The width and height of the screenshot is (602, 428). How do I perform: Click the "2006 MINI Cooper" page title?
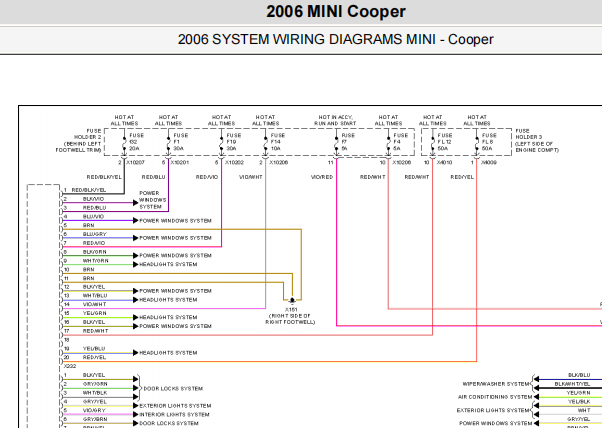coord(336,12)
